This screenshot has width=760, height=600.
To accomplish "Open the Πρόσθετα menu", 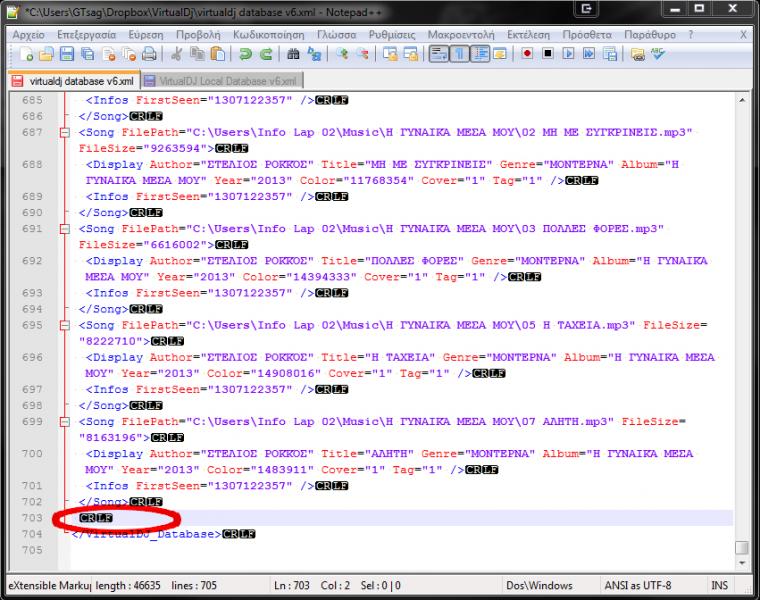I will [587, 35].
